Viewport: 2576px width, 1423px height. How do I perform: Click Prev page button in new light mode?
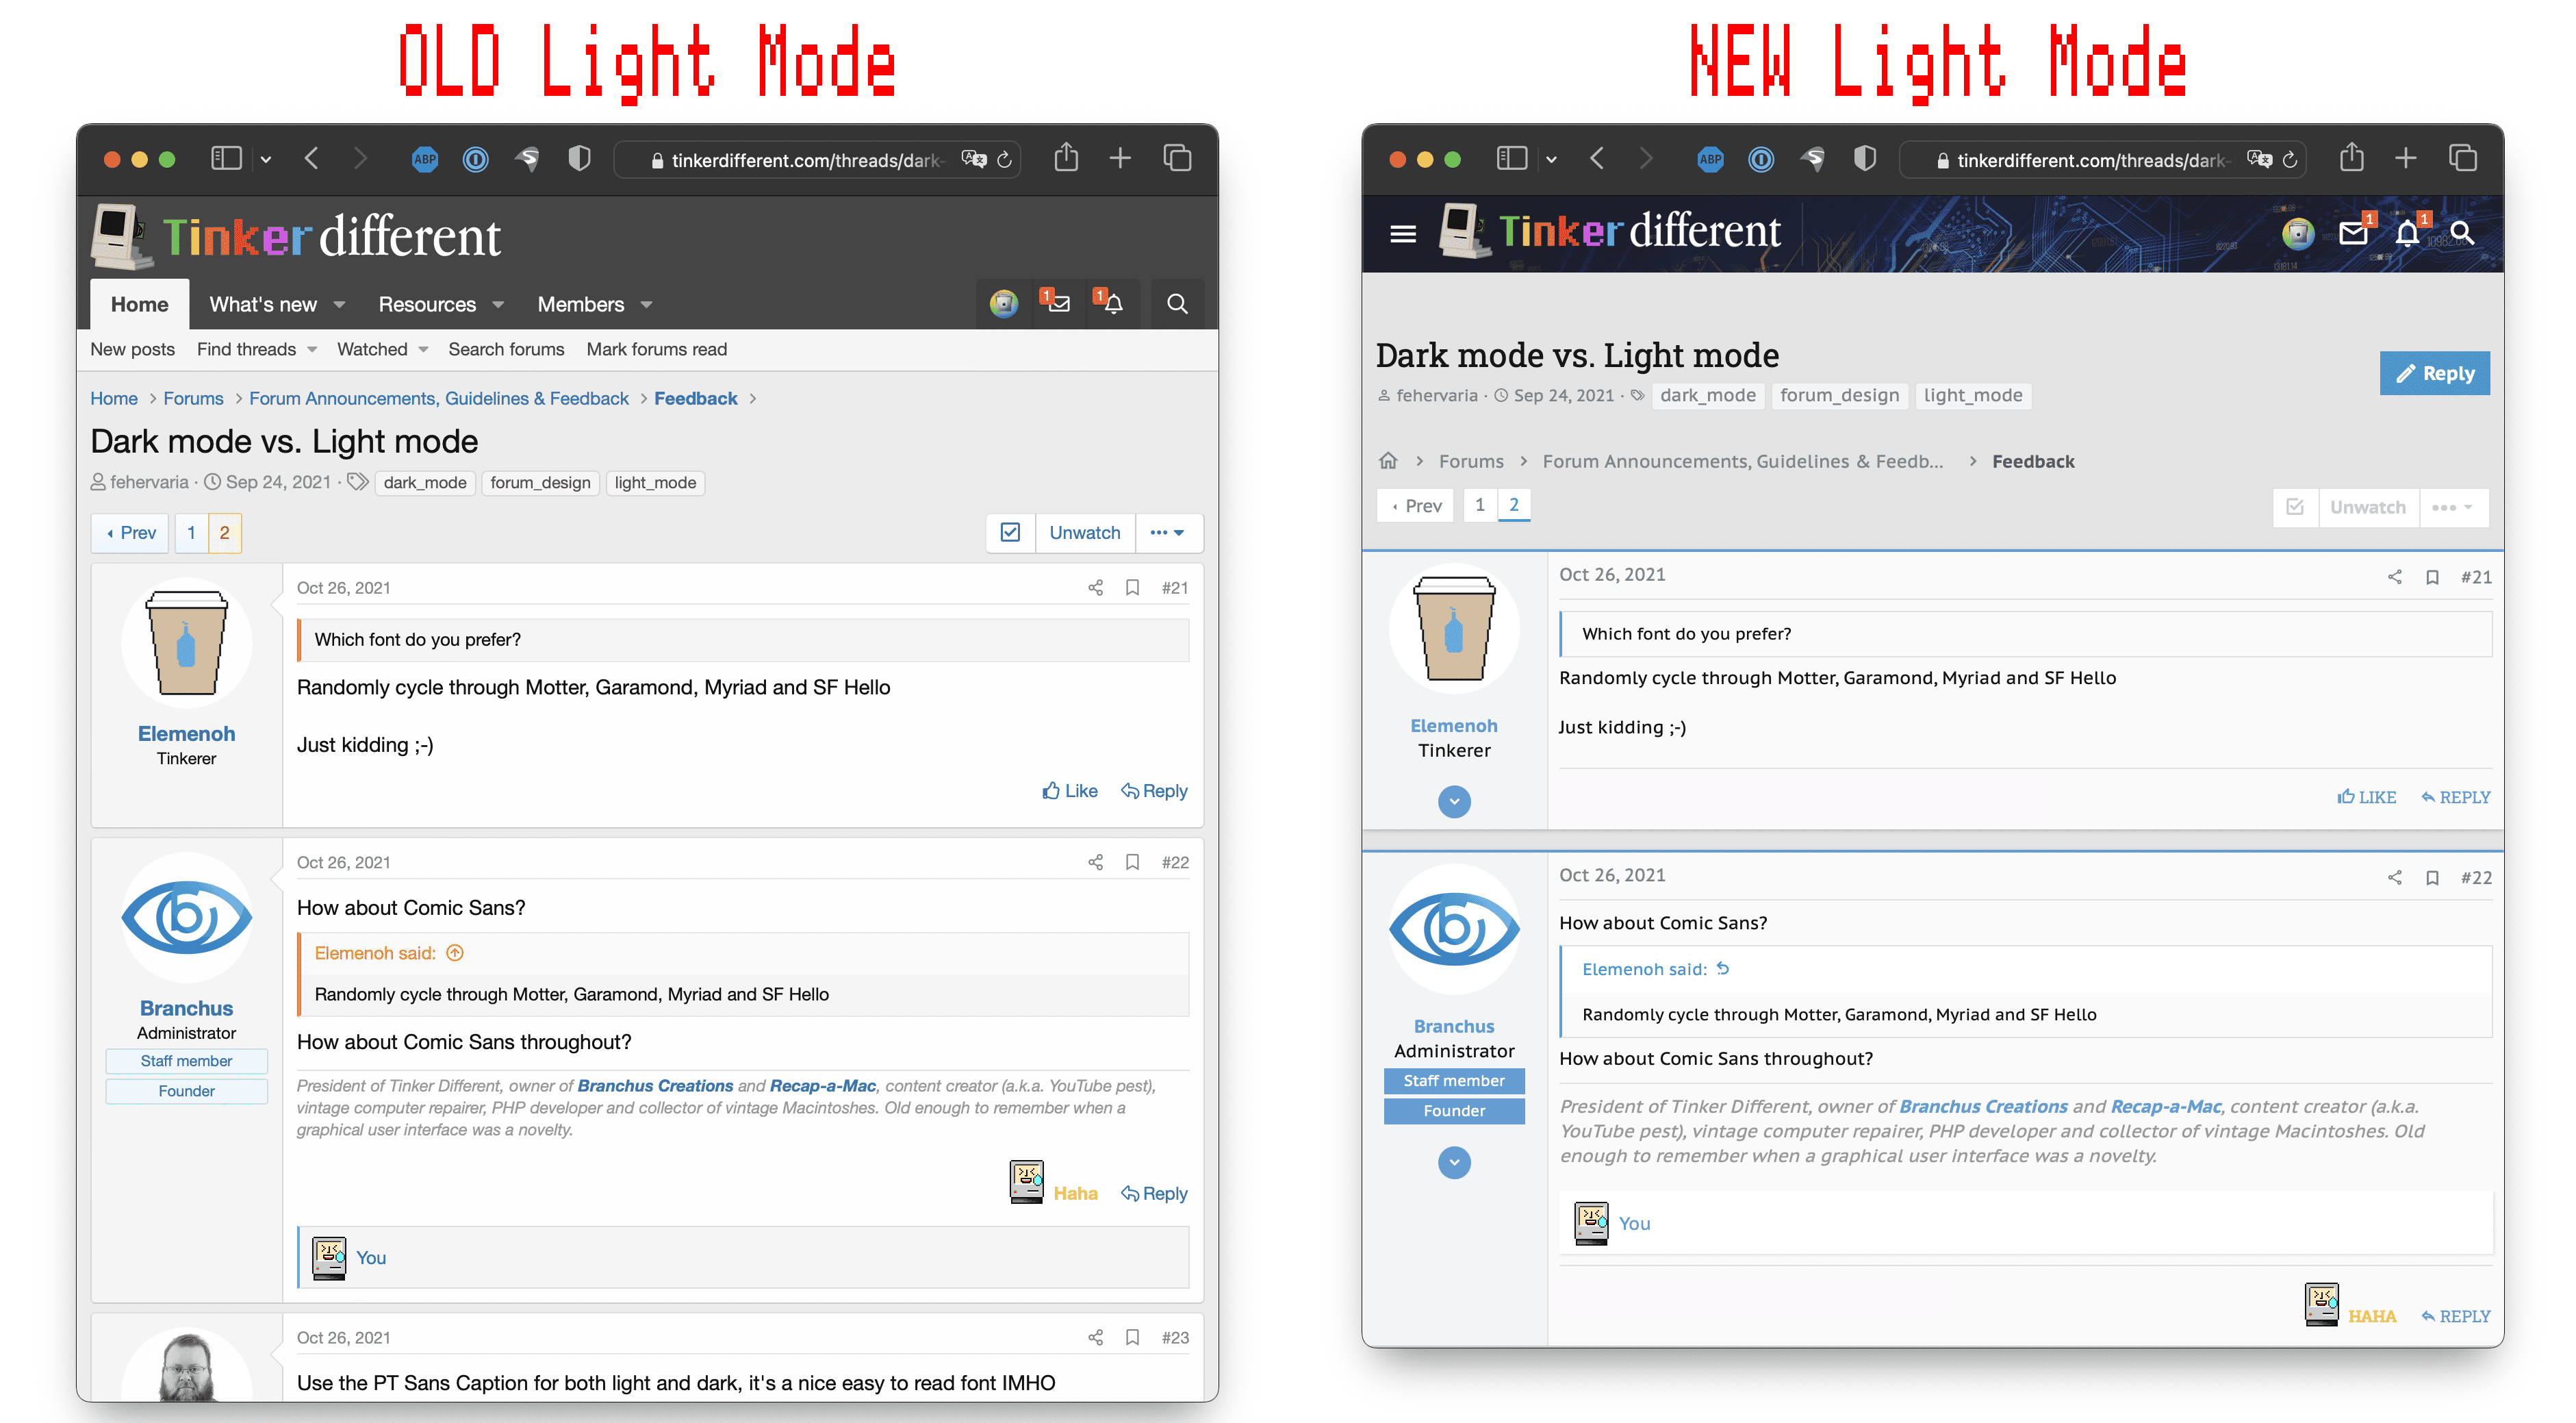1416,505
